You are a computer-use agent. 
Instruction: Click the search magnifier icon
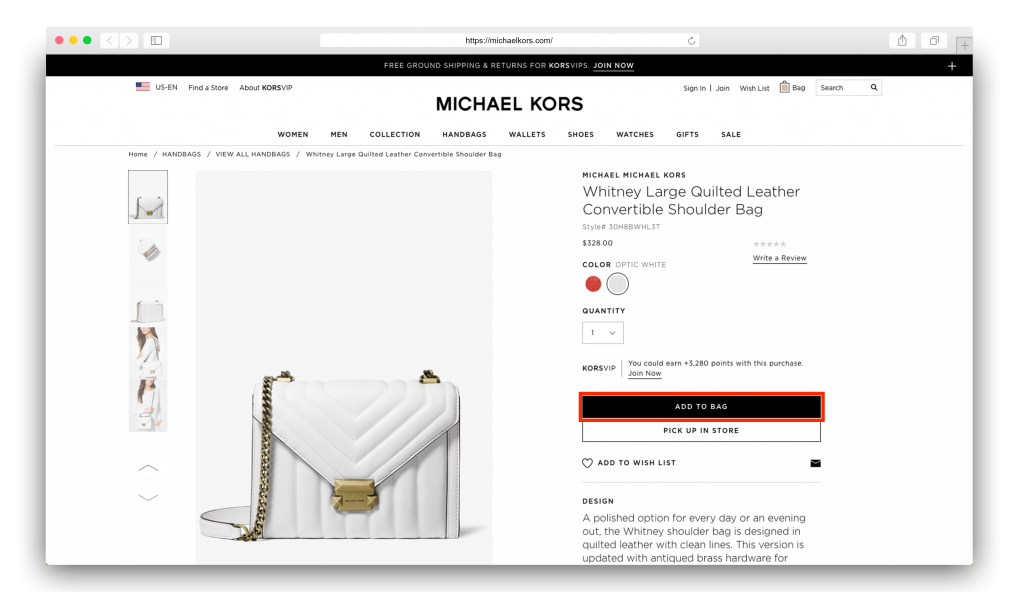click(x=874, y=88)
